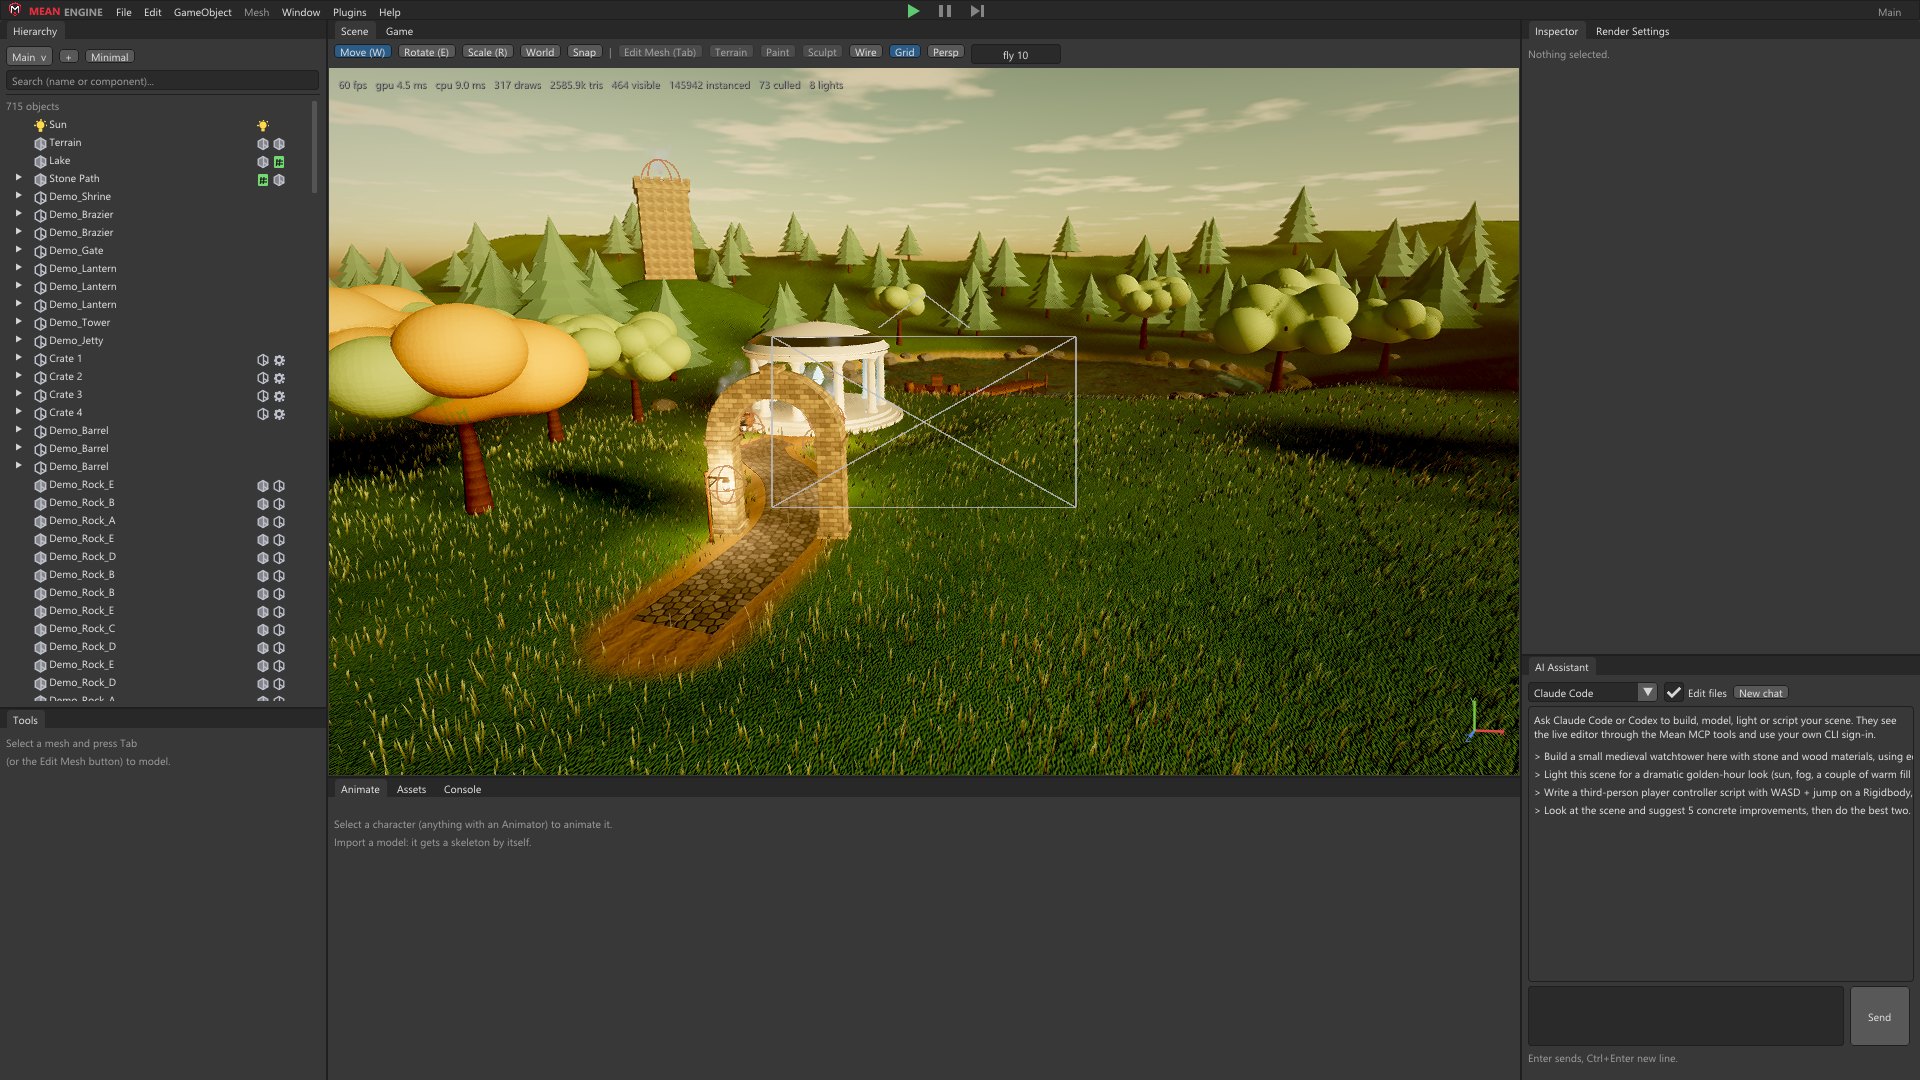Expand the Demo_Jetty tree node
1920x1080 pixels.
[18, 340]
